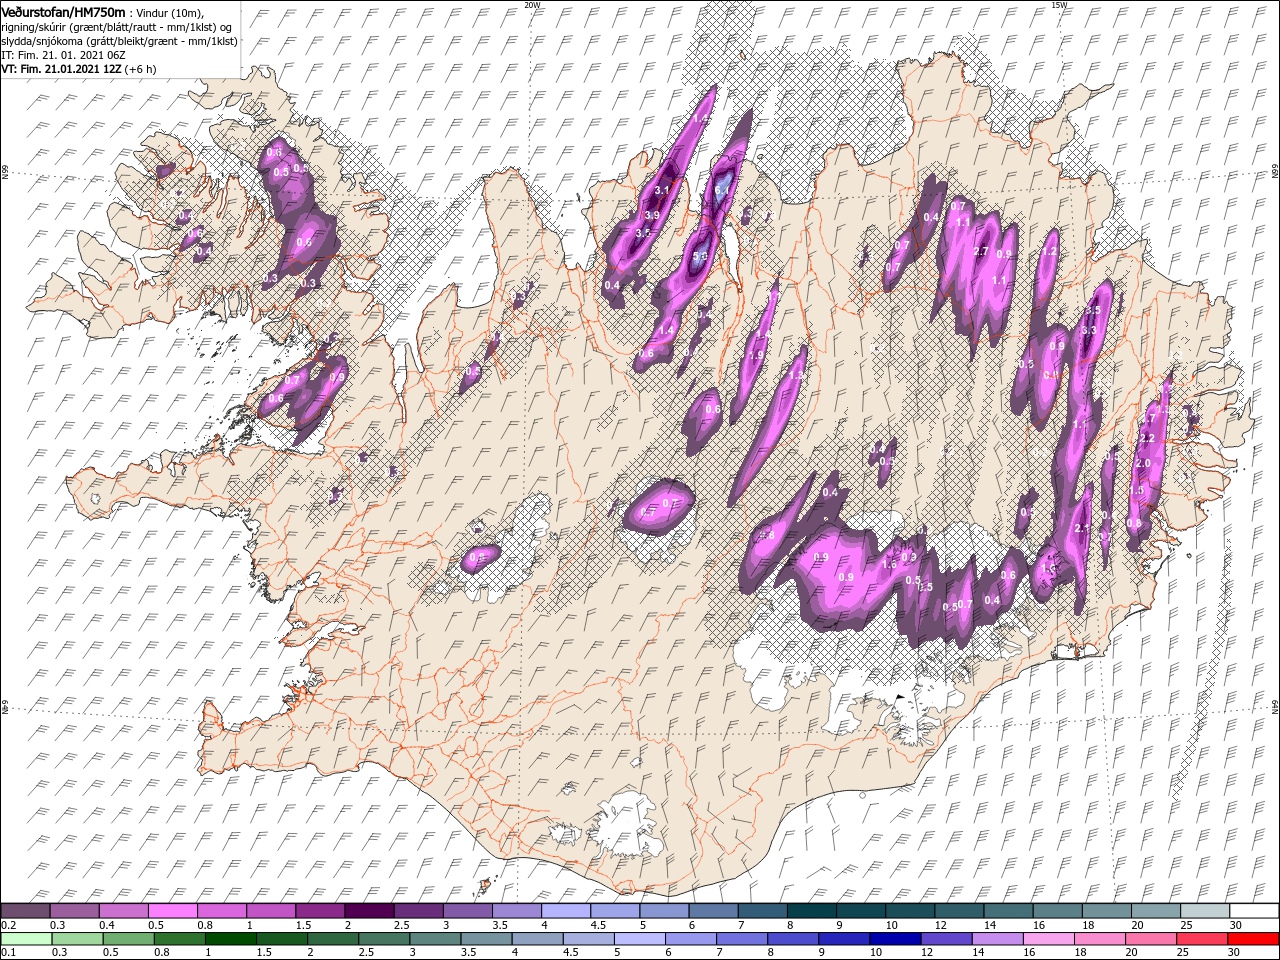Click the 'Vindur (10m)' text in header
The width and height of the screenshot is (1280, 960).
[x=168, y=12]
